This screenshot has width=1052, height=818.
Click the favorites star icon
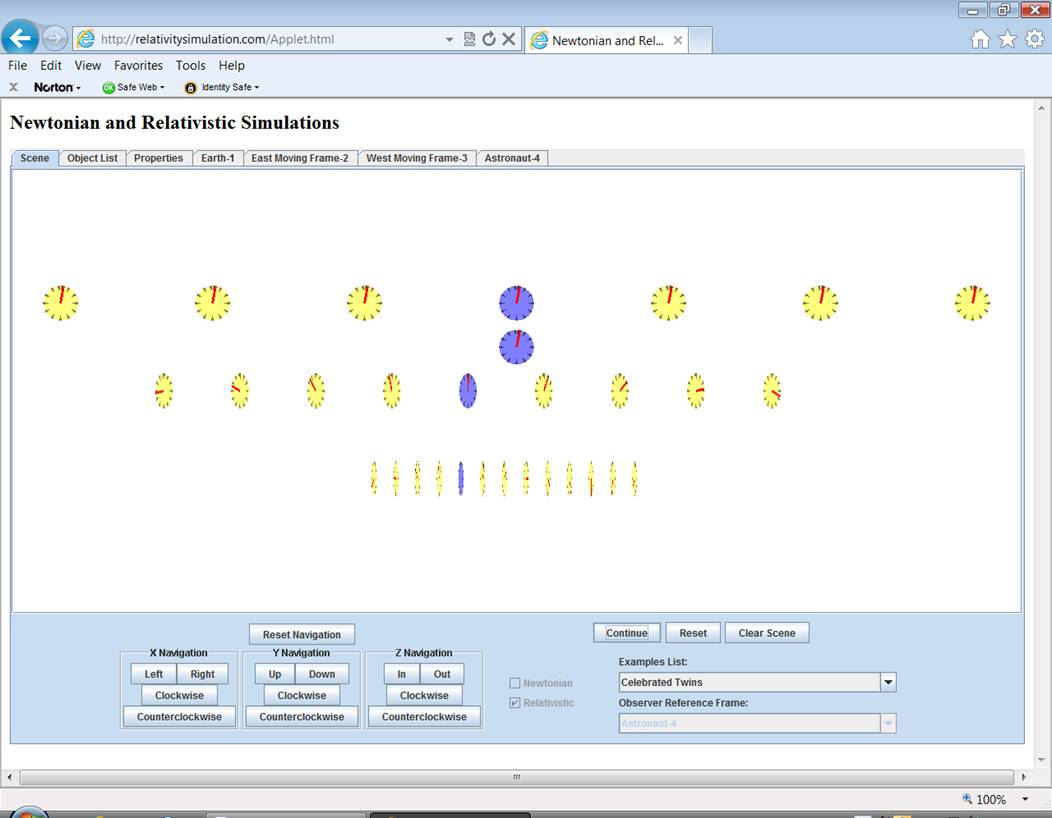(1007, 39)
